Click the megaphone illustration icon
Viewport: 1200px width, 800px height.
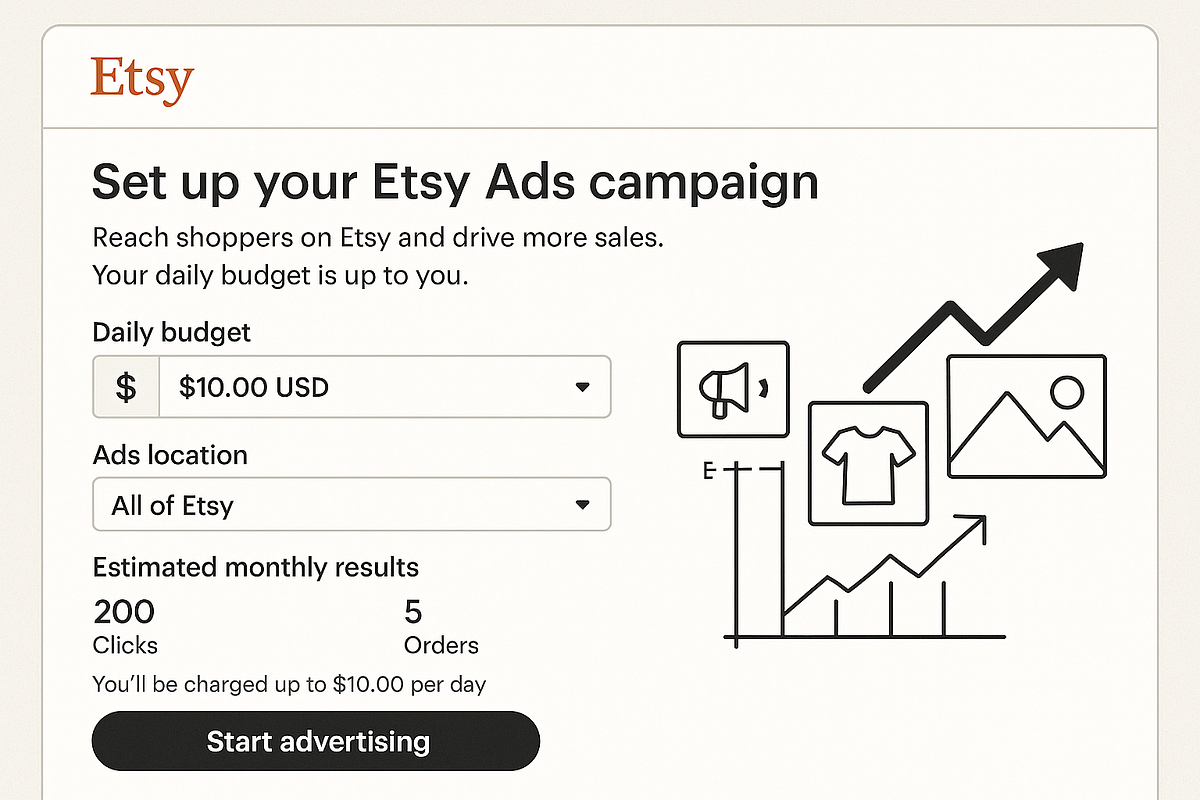pyautogui.click(x=733, y=390)
